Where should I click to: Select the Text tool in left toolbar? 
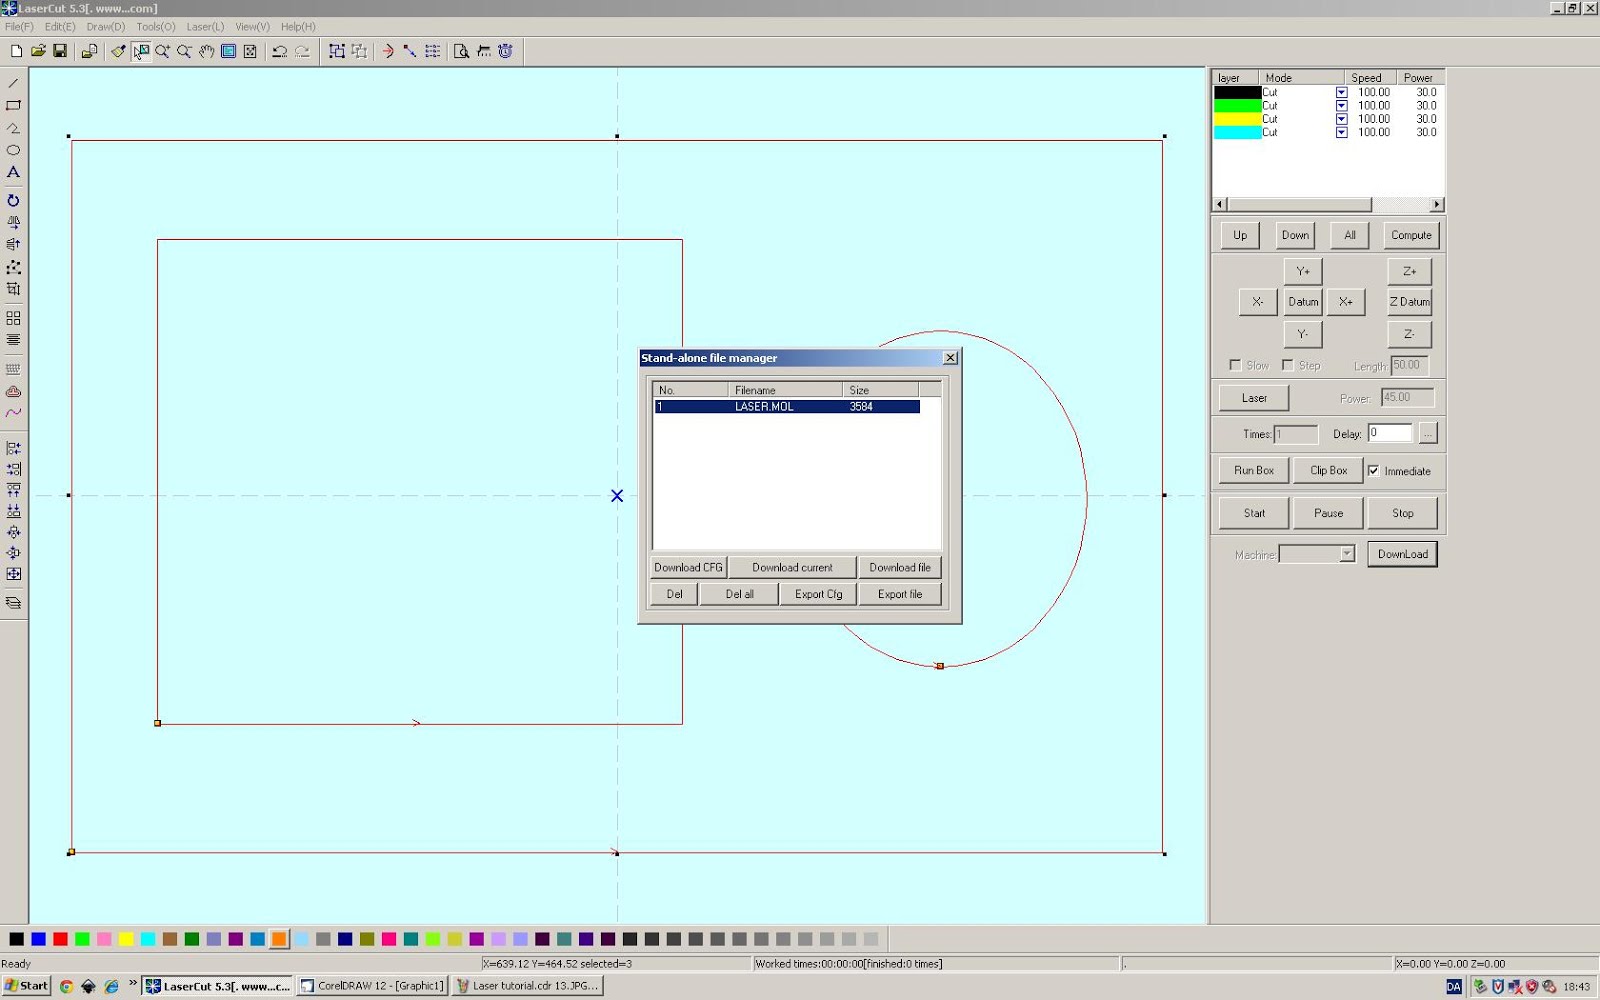(x=13, y=172)
